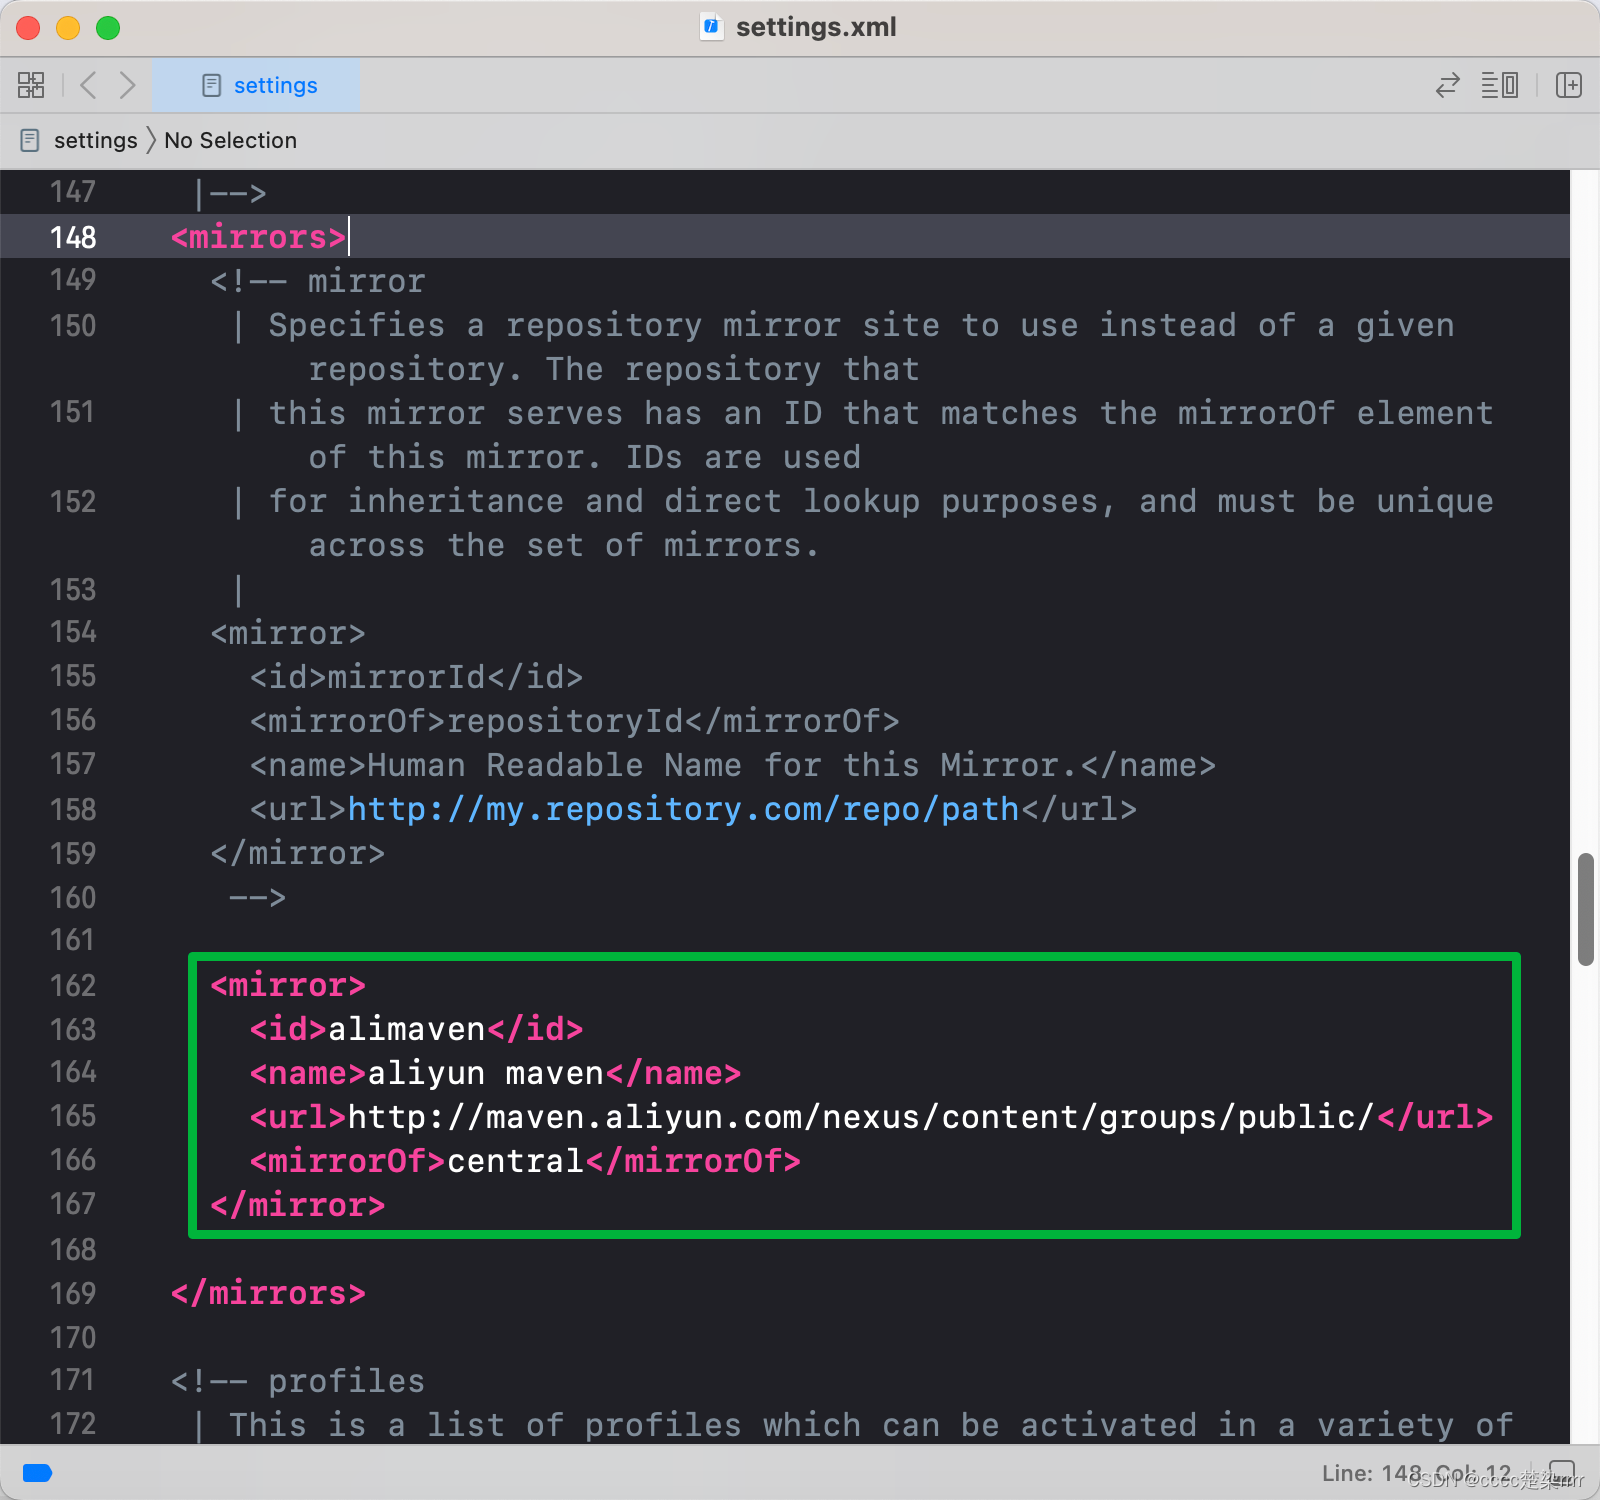Click the Line 148 Col 12 status
1600x1500 pixels.
point(1416,1473)
